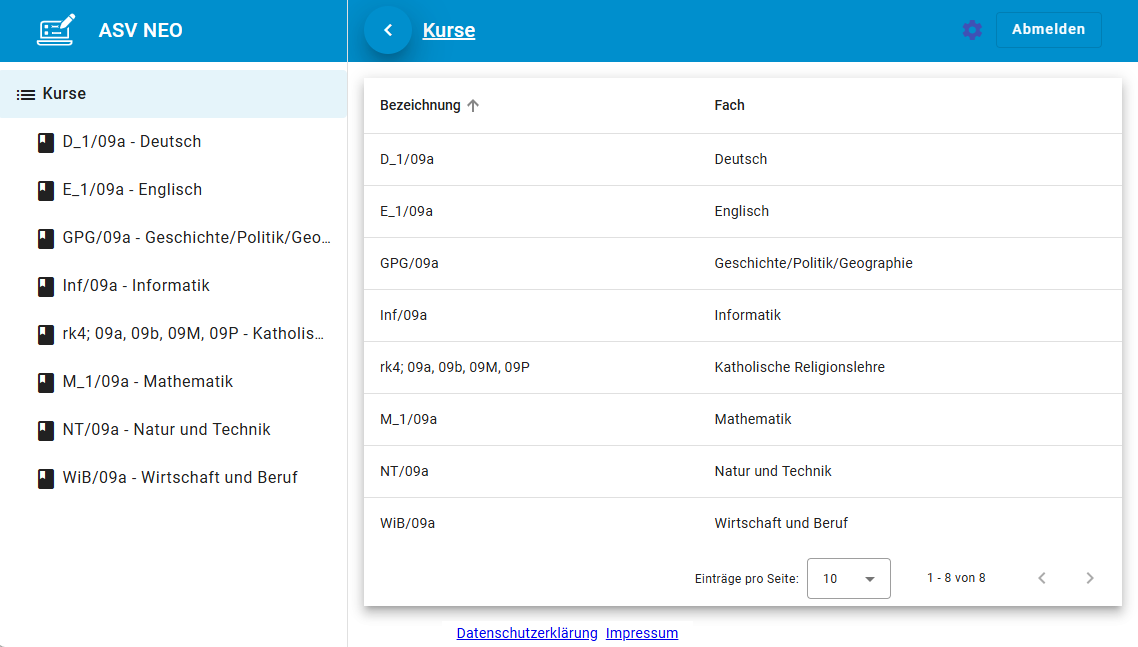Select WiB/09a - Wirtschaft und Beruf in sidebar
Screen dimensions: 1138x647
(x=180, y=478)
